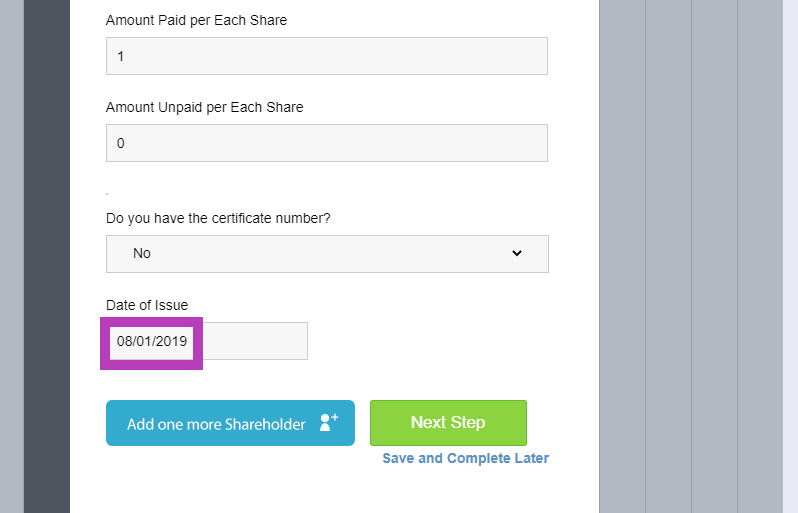Click the person-plus icon on Add Shareholder

(329, 422)
